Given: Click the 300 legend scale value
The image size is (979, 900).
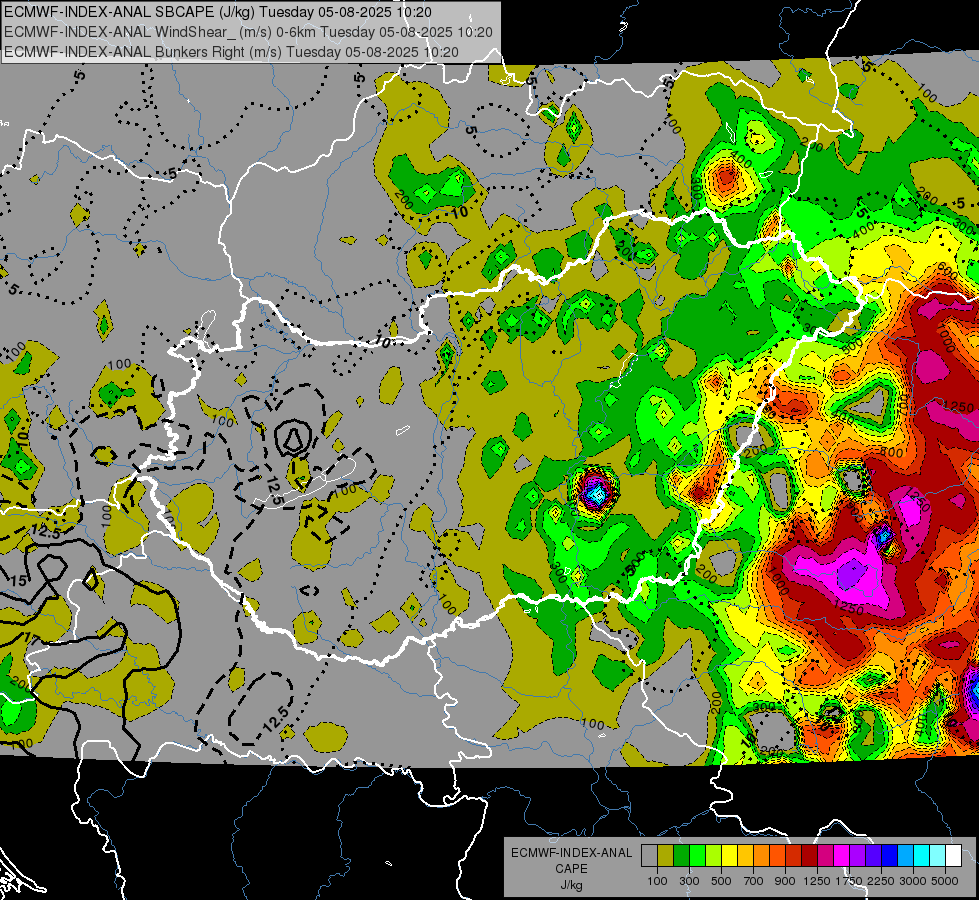Looking at the screenshot, I should 689,881.
